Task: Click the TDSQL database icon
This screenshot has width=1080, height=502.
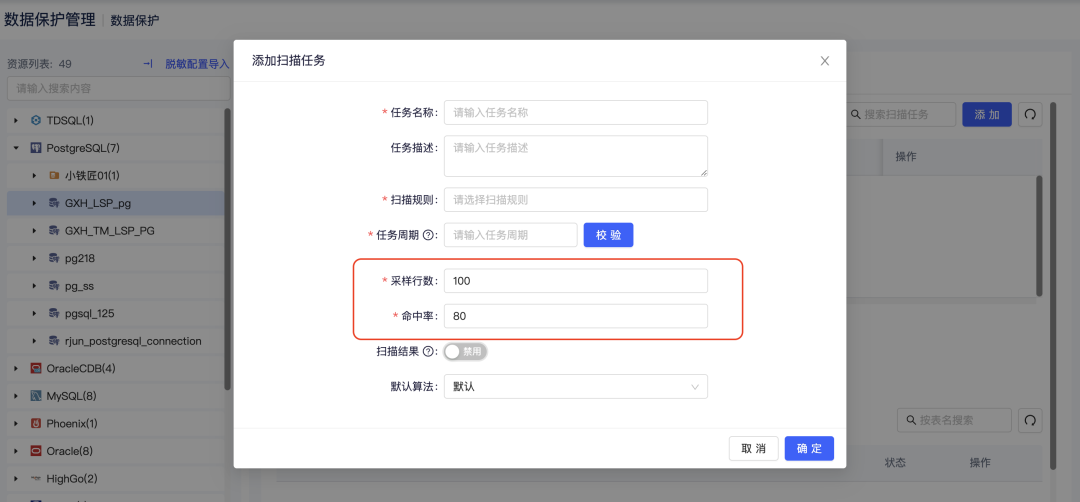Action: coord(36,121)
